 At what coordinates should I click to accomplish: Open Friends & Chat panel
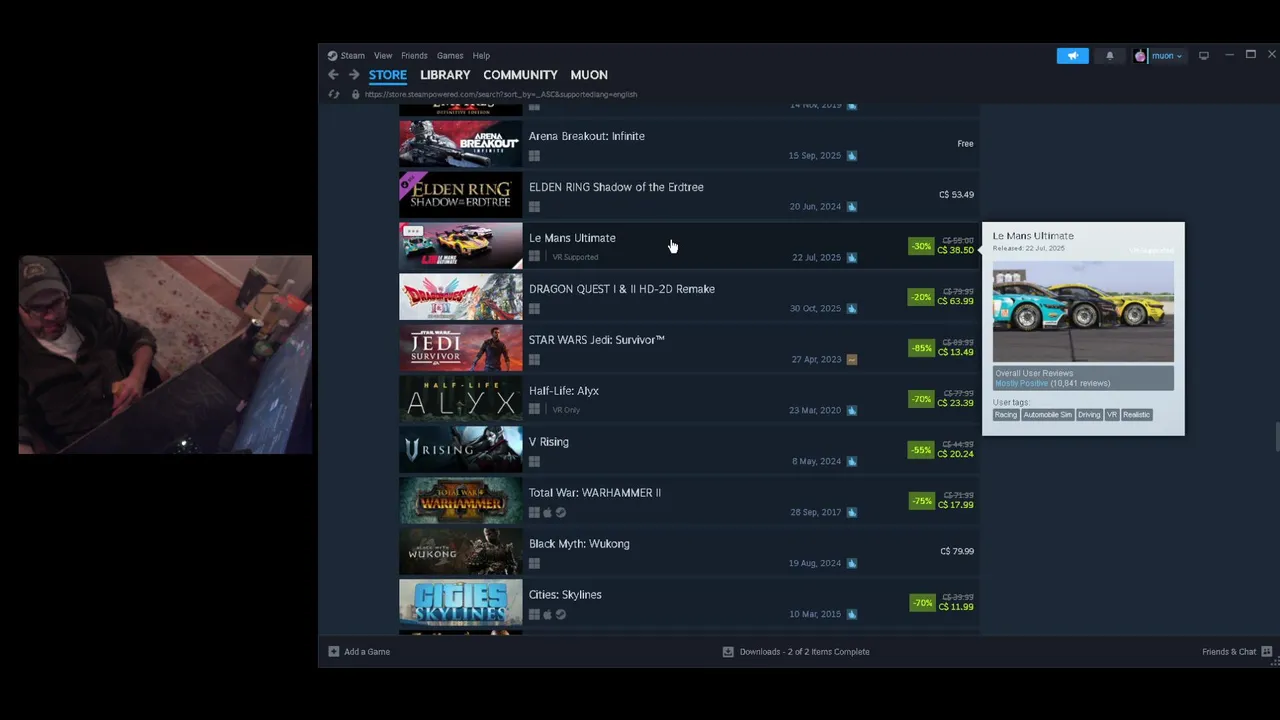1229,652
